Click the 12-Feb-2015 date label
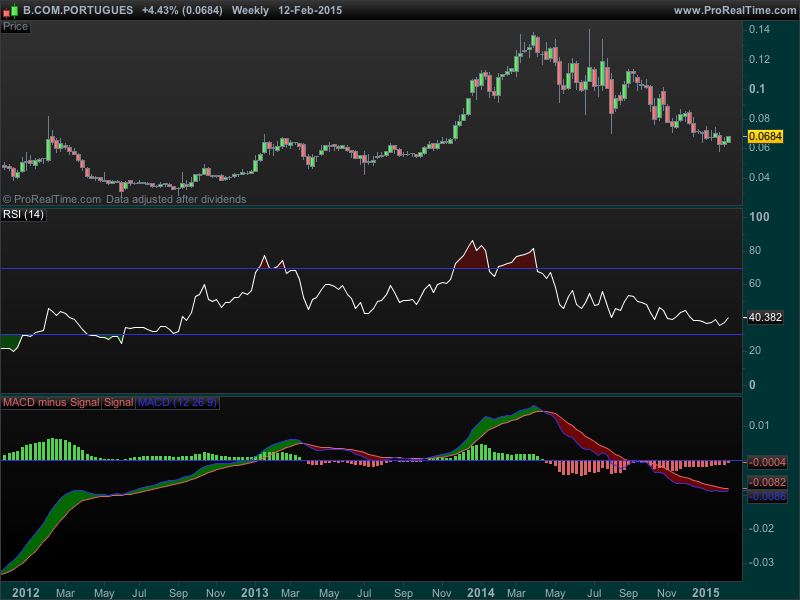The height and width of the screenshot is (600, 800). [x=312, y=9]
